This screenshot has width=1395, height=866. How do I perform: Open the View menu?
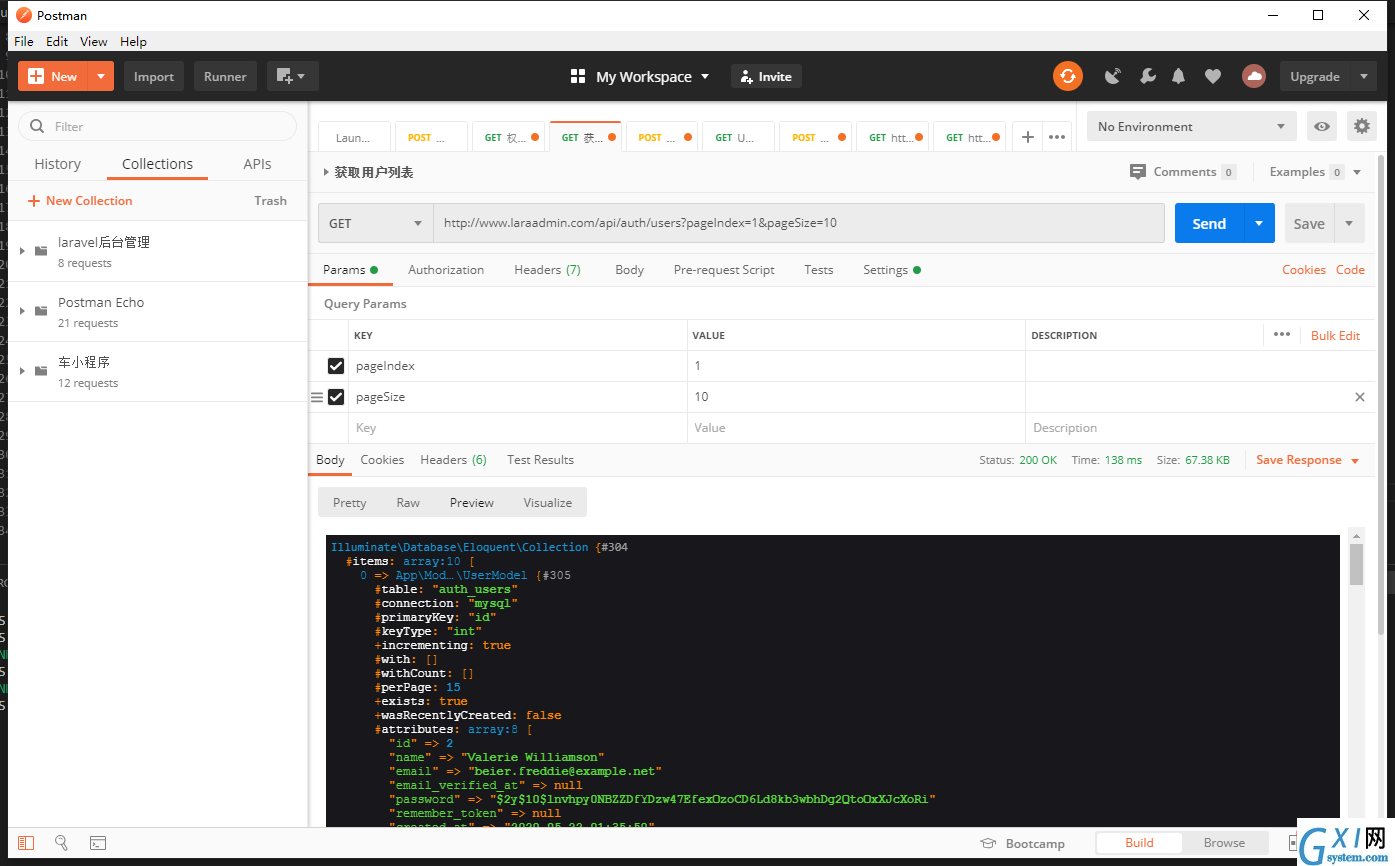click(x=94, y=41)
